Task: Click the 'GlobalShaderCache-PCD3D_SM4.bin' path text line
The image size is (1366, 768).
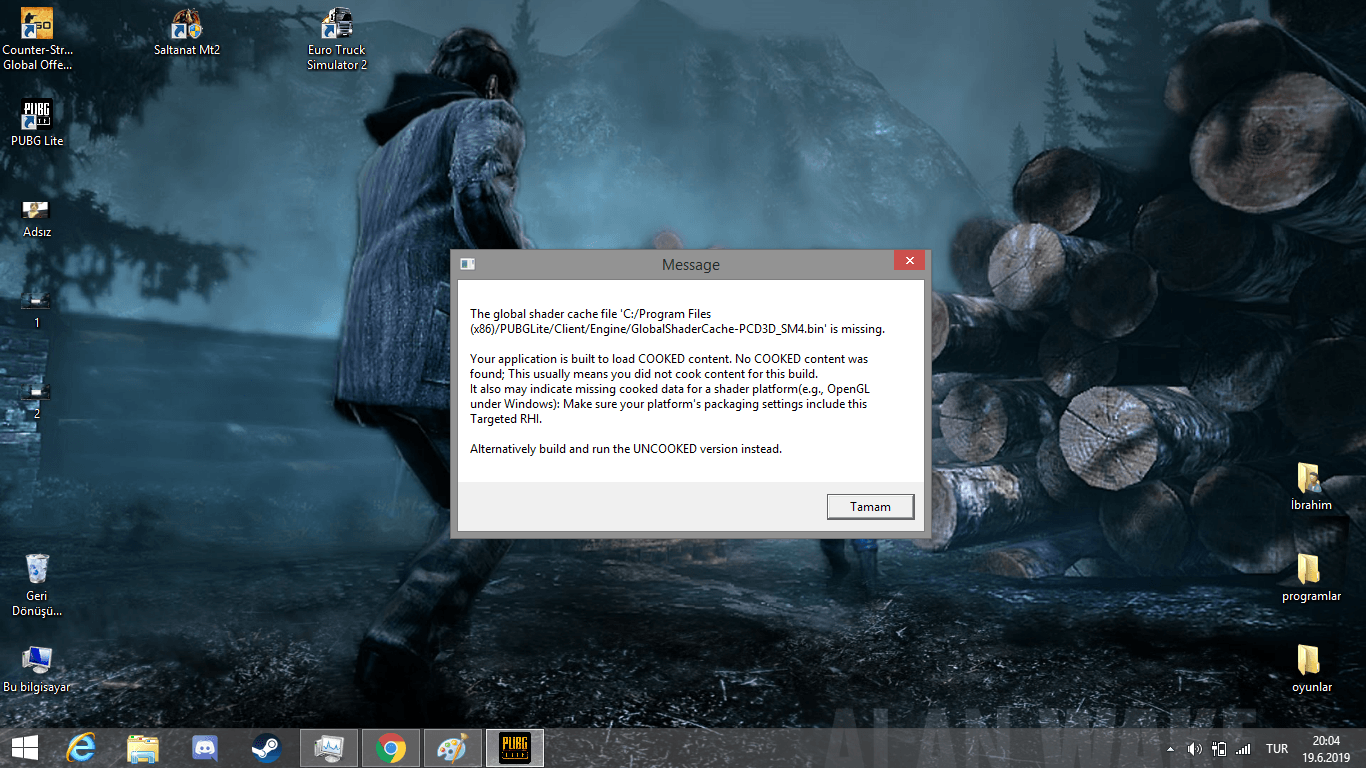Action: point(677,328)
